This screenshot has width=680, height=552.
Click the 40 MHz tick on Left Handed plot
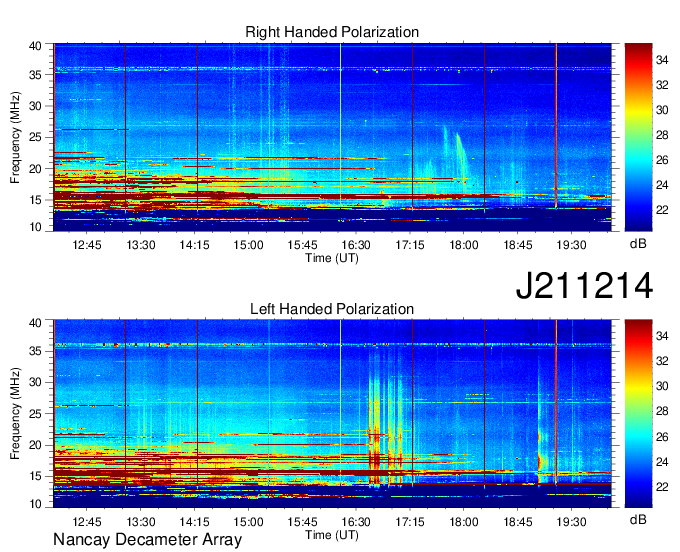coord(35,323)
